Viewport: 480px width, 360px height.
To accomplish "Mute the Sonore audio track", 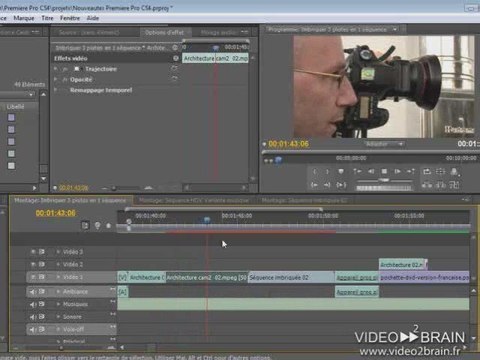I will 33,317.
